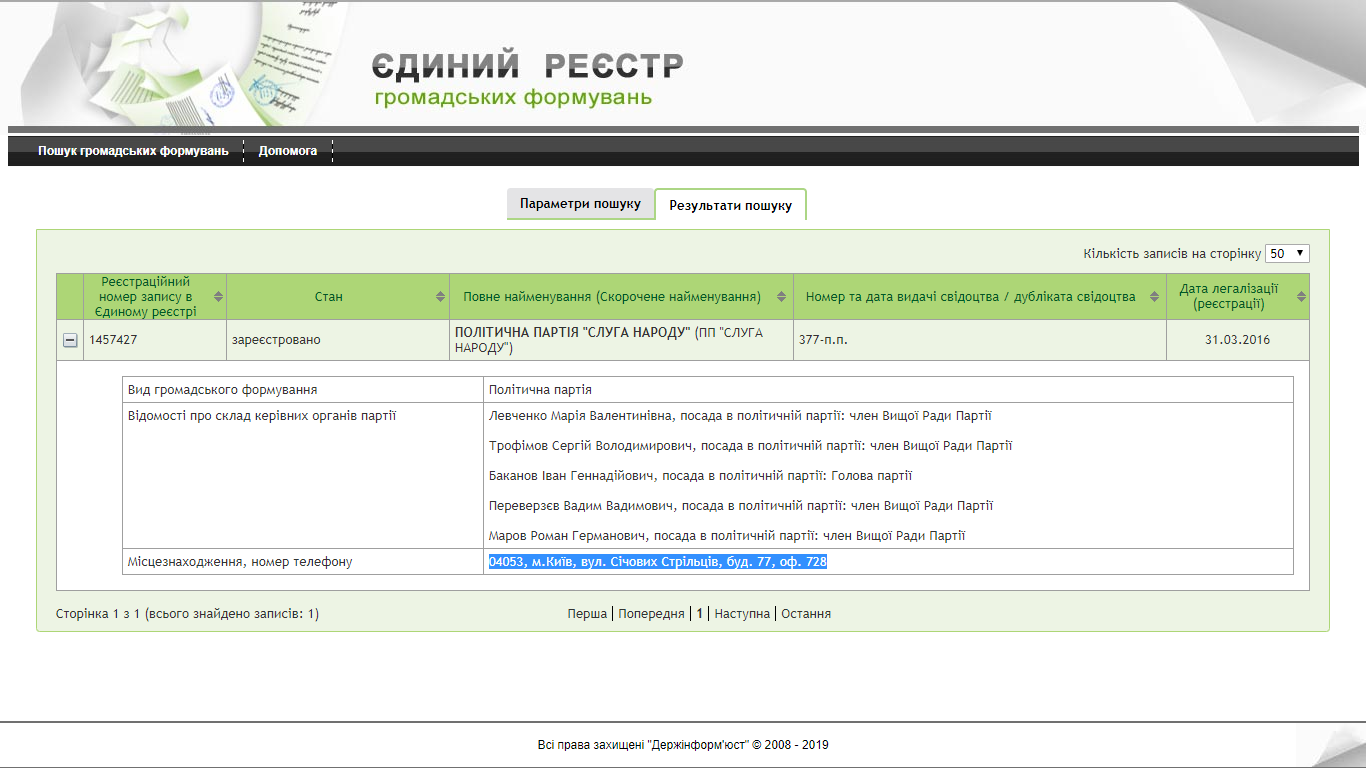The image size is (1366, 768).
Task: Click the Місцезнаходження, номер телефону label
Action: (240, 562)
